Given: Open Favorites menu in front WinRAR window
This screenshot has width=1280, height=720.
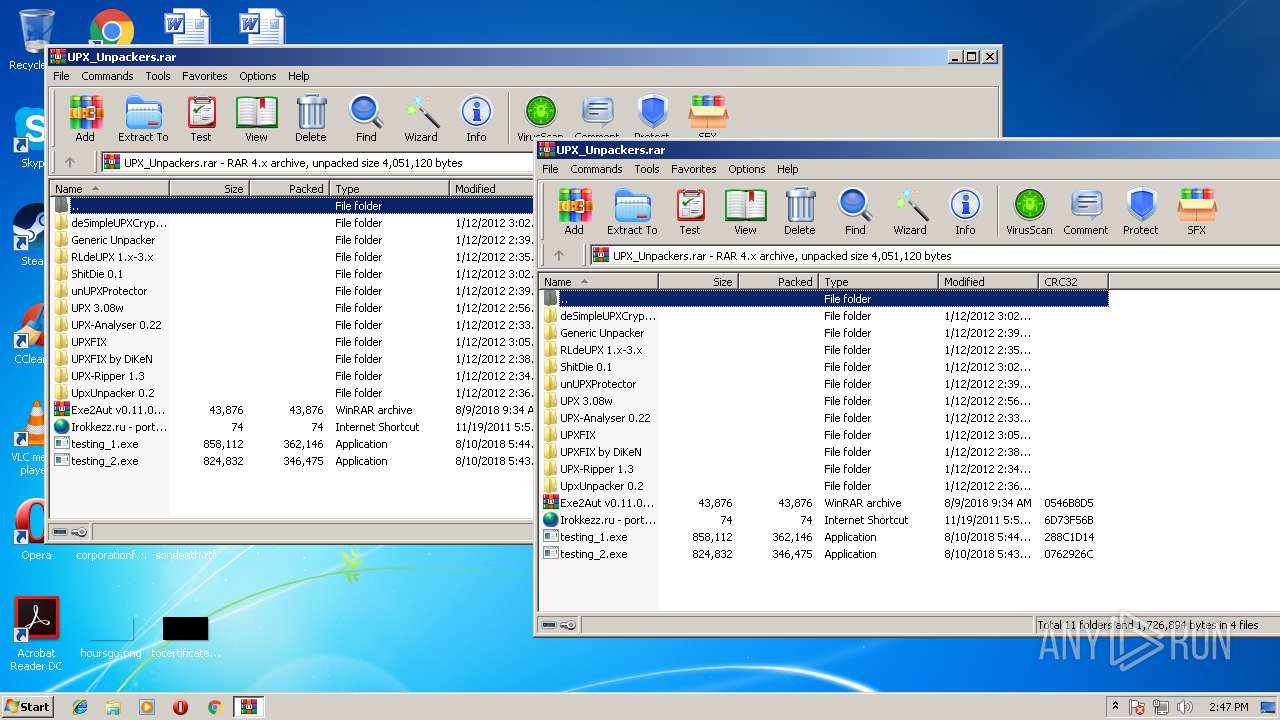Looking at the screenshot, I should coord(693,169).
